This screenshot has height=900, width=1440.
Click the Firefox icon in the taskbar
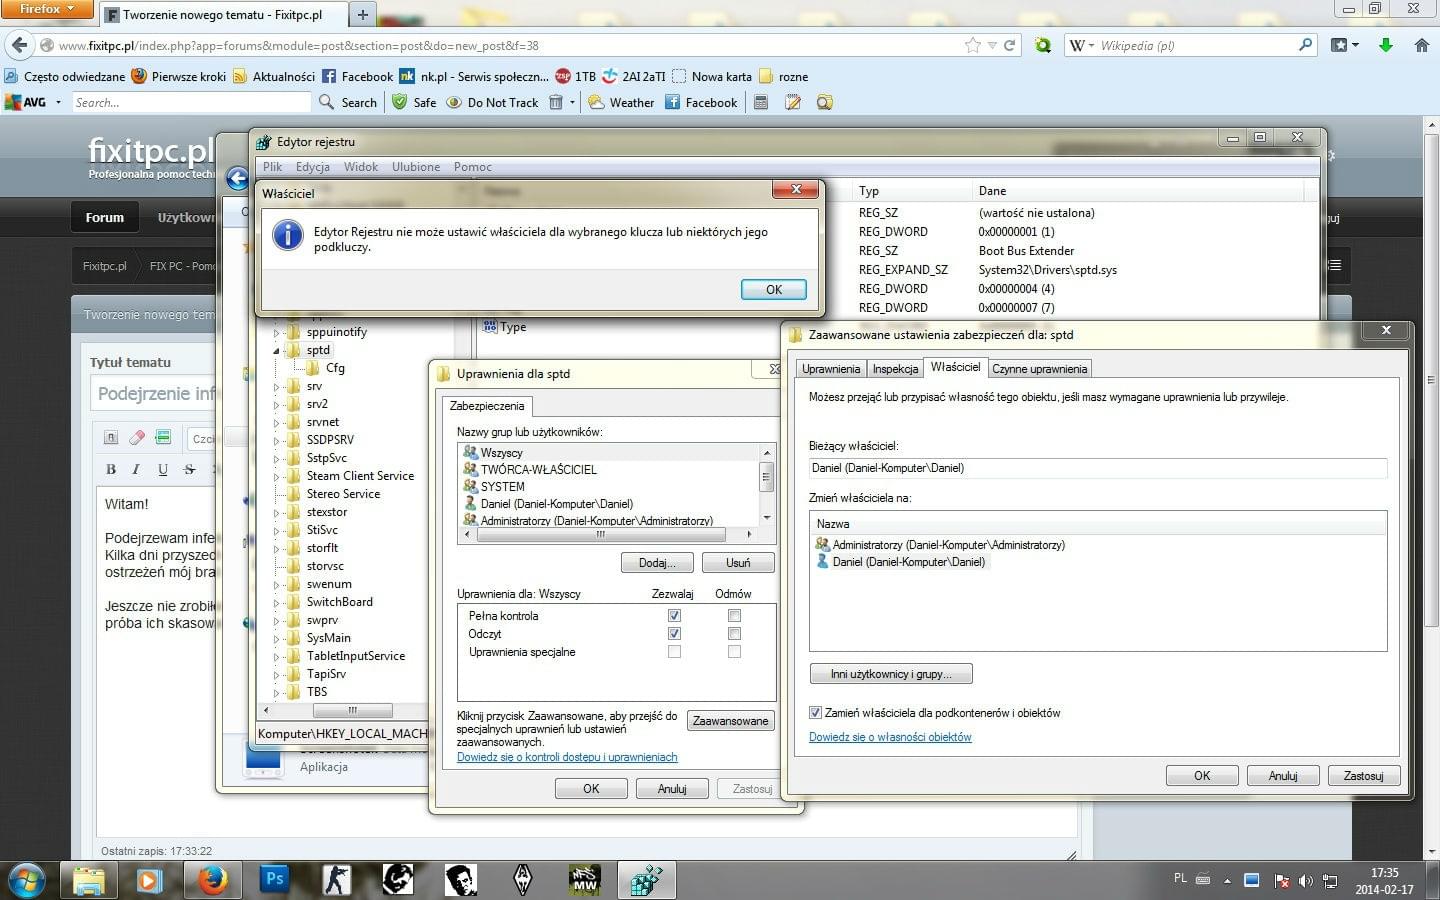click(x=211, y=880)
